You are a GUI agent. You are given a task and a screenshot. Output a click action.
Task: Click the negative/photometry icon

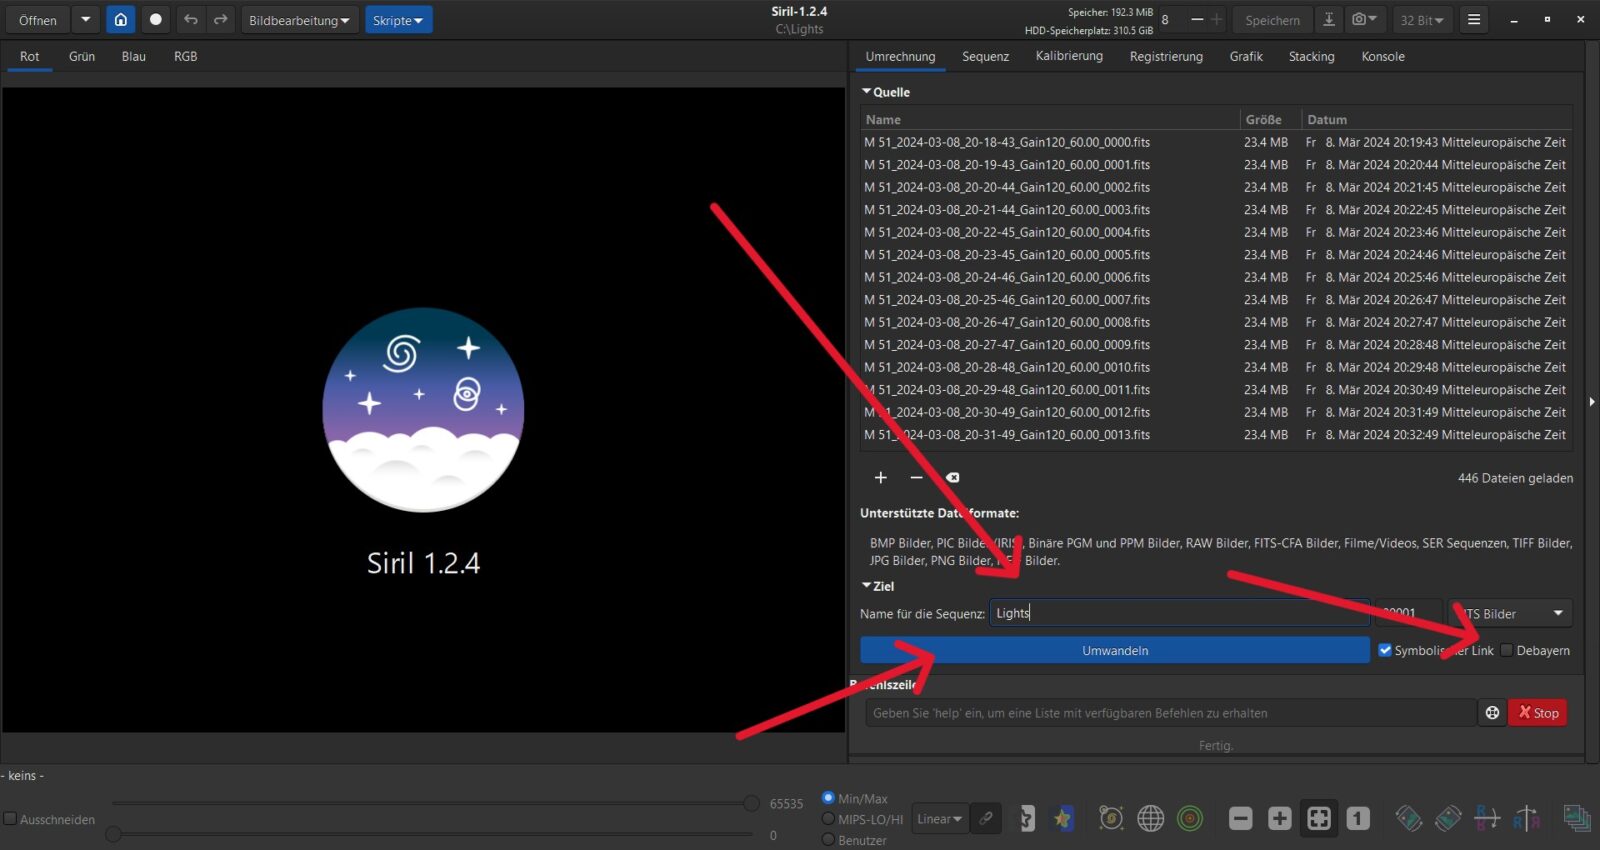tap(1026, 819)
